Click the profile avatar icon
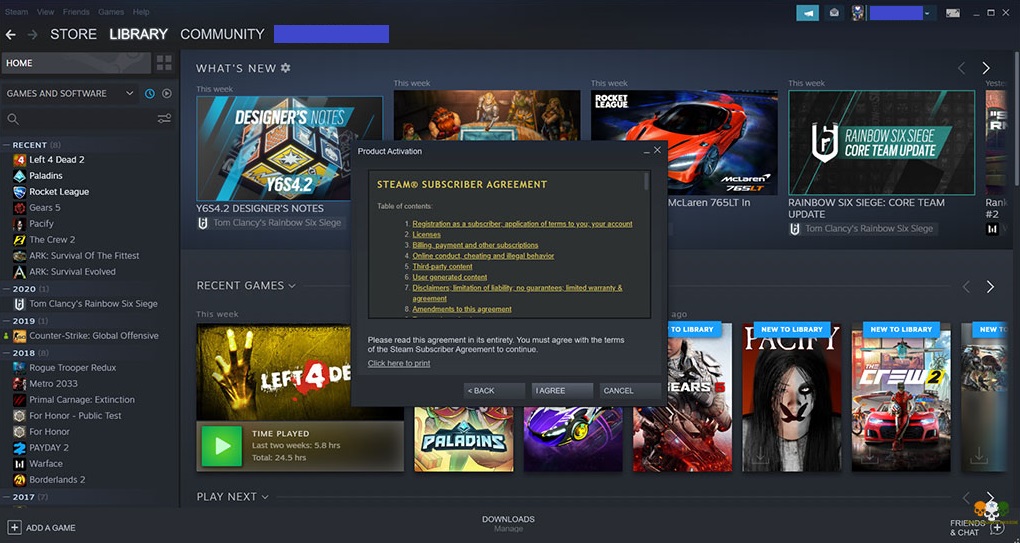The height and width of the screenshot is (543, 1020). [858, 12]
